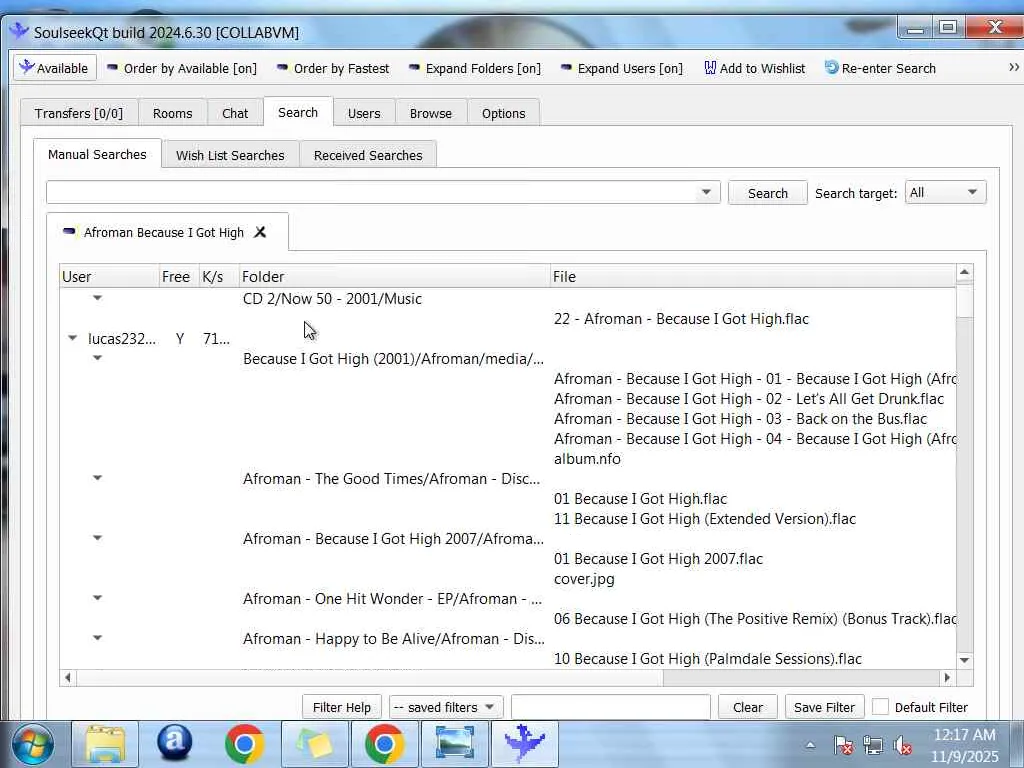Collapse Afroman - One Hit Wonder folder
This screenshot has height=768, width=1024.
[97, 598]
